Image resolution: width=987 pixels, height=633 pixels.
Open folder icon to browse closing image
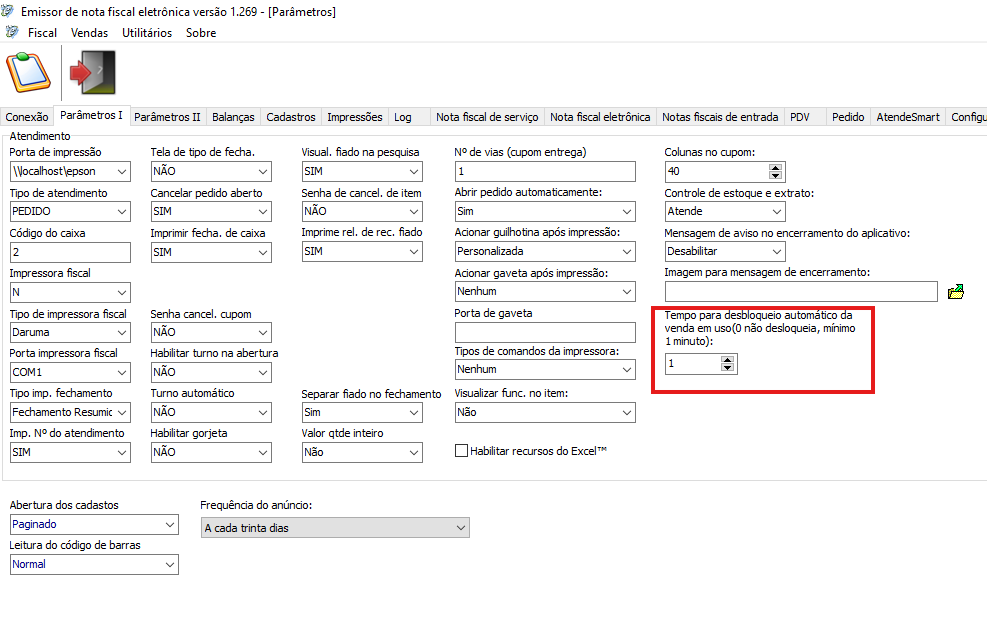click(955, 292)
